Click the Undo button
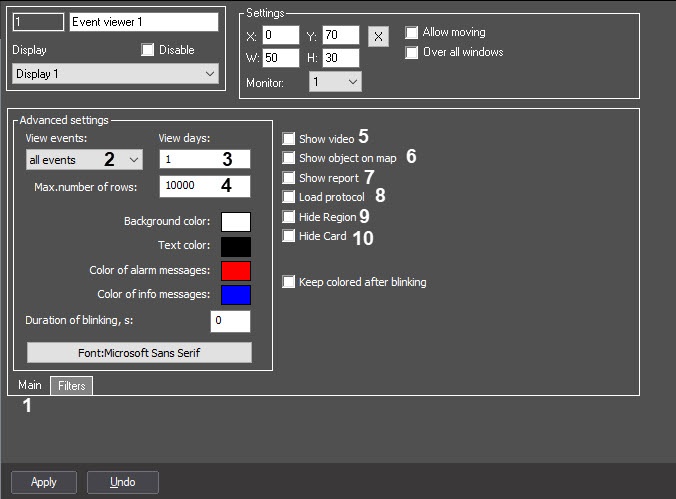Viewport: 676px width, 499px height. click(122, 482)
